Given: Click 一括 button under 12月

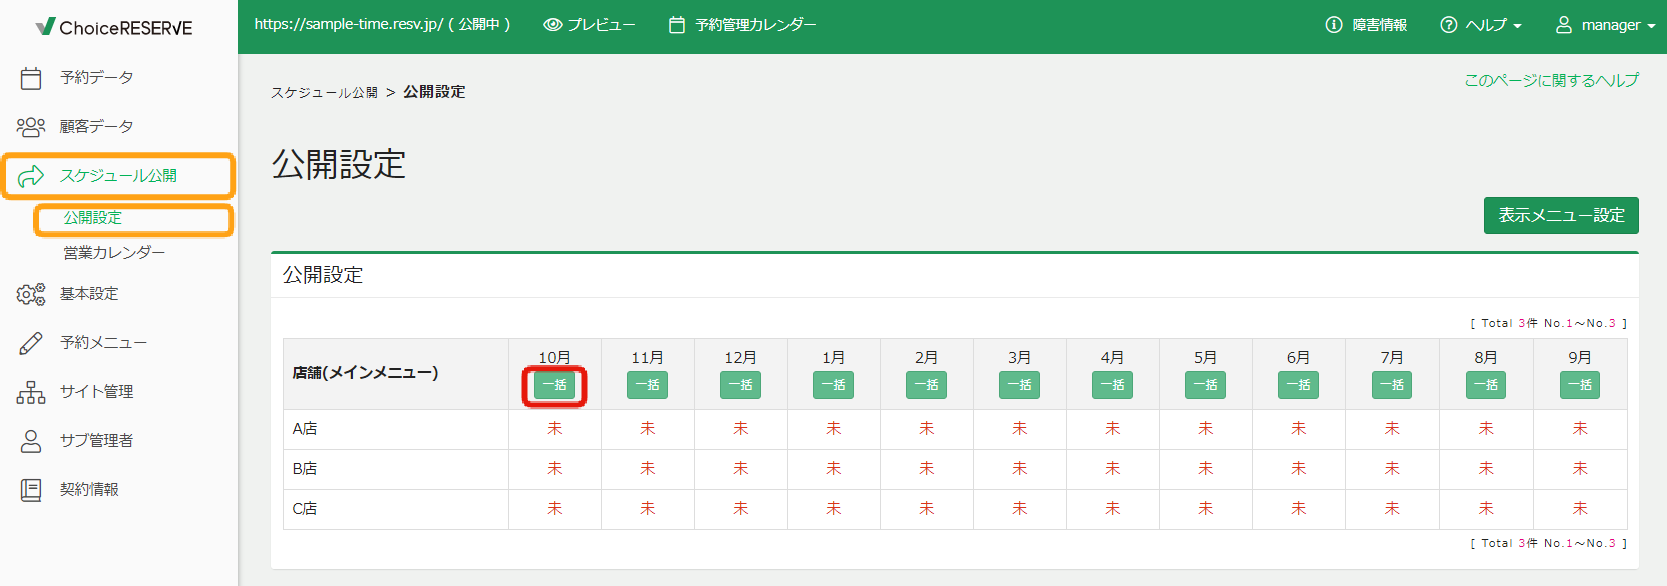Looking at the screenshot, I should tap(741, 385).
